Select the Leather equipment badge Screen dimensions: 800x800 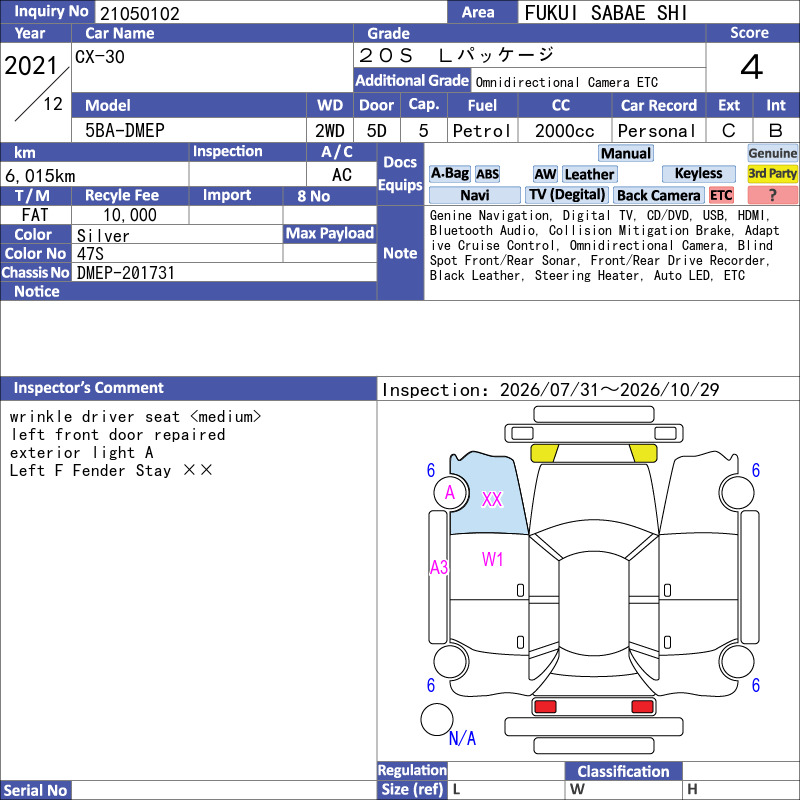pos(589,174)
